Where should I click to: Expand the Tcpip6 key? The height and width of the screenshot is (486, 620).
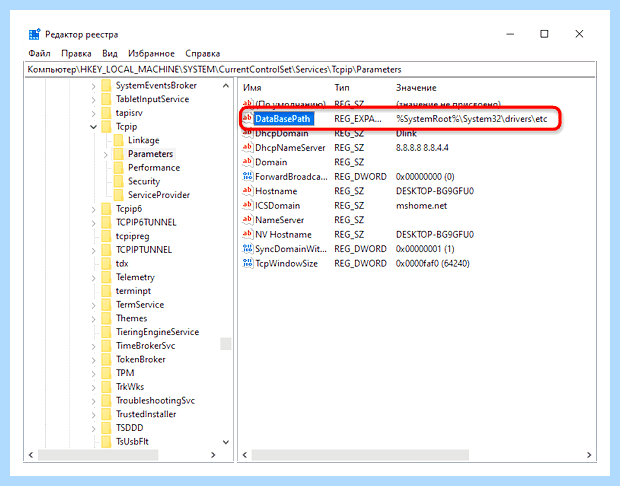(93, 209)
